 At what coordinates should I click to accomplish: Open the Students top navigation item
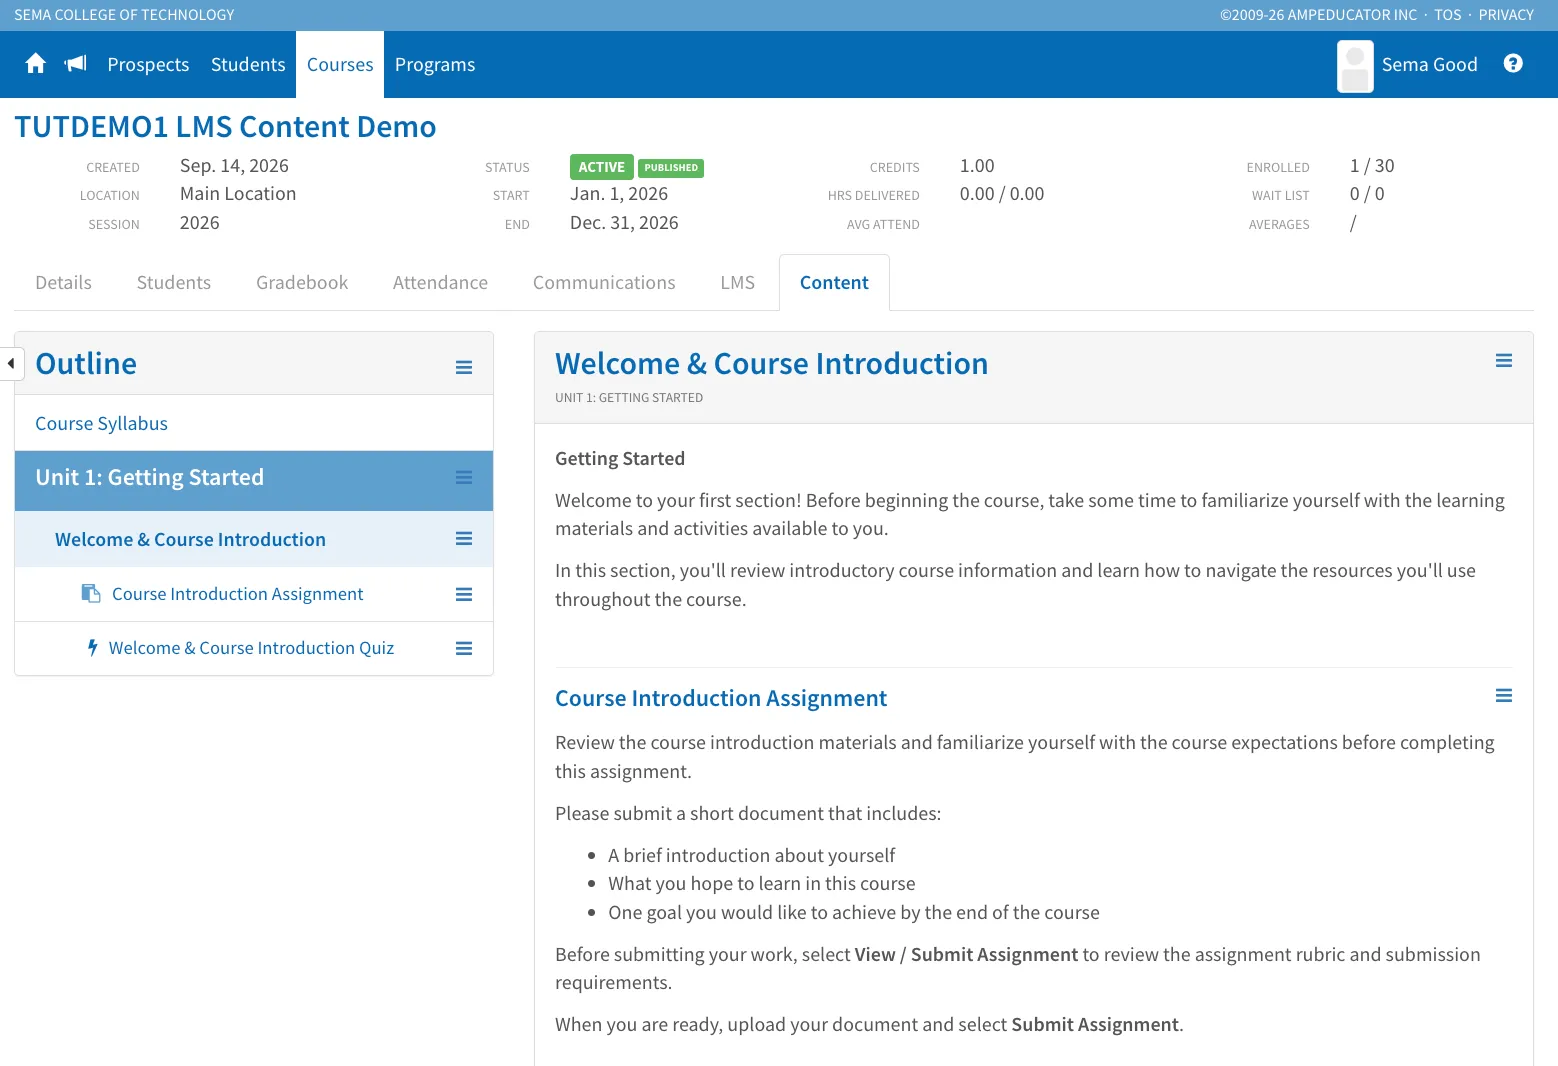click(x=248, y=65)
